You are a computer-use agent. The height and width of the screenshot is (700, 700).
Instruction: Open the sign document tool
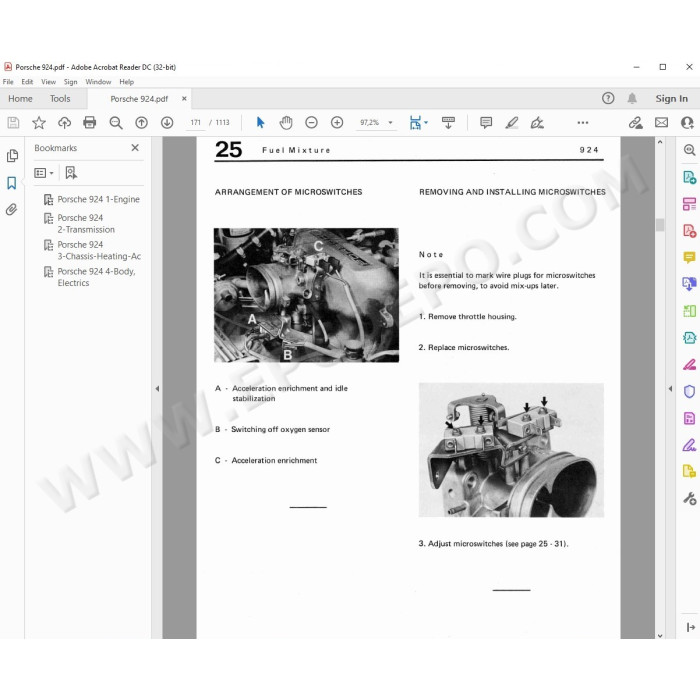[537, 122]
